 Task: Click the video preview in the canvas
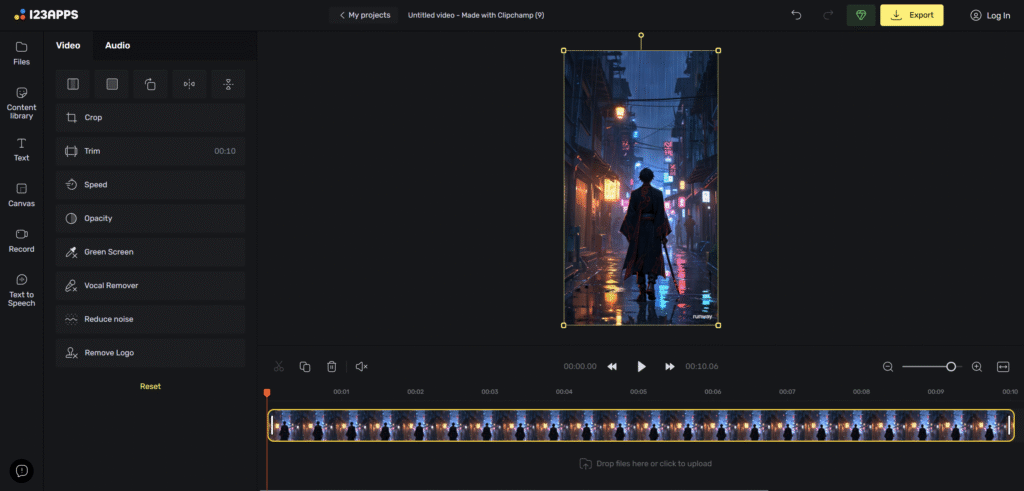tap(641, 187)
